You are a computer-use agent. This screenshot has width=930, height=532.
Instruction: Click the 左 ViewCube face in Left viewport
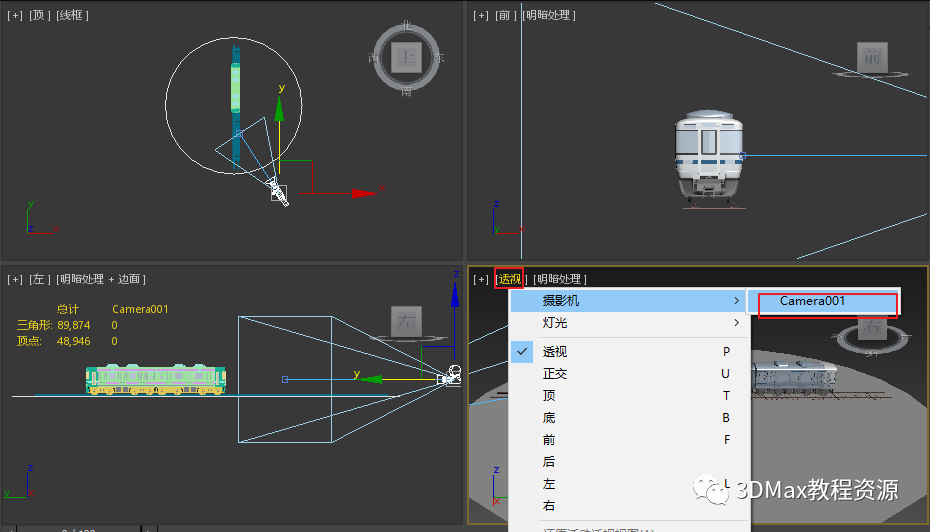406,321
